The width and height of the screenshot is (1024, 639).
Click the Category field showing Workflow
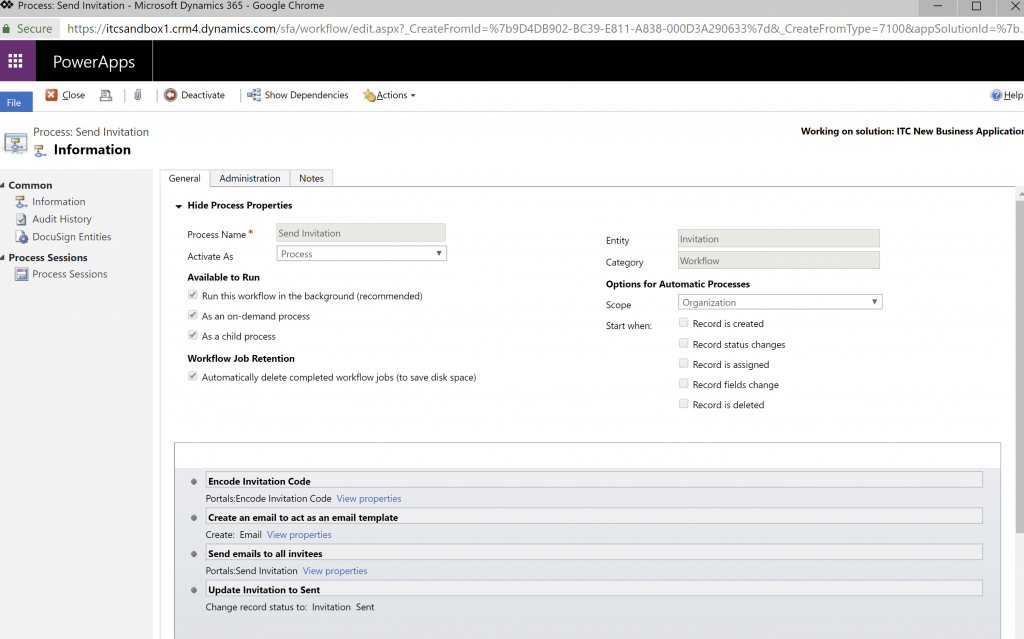[778, 261]
